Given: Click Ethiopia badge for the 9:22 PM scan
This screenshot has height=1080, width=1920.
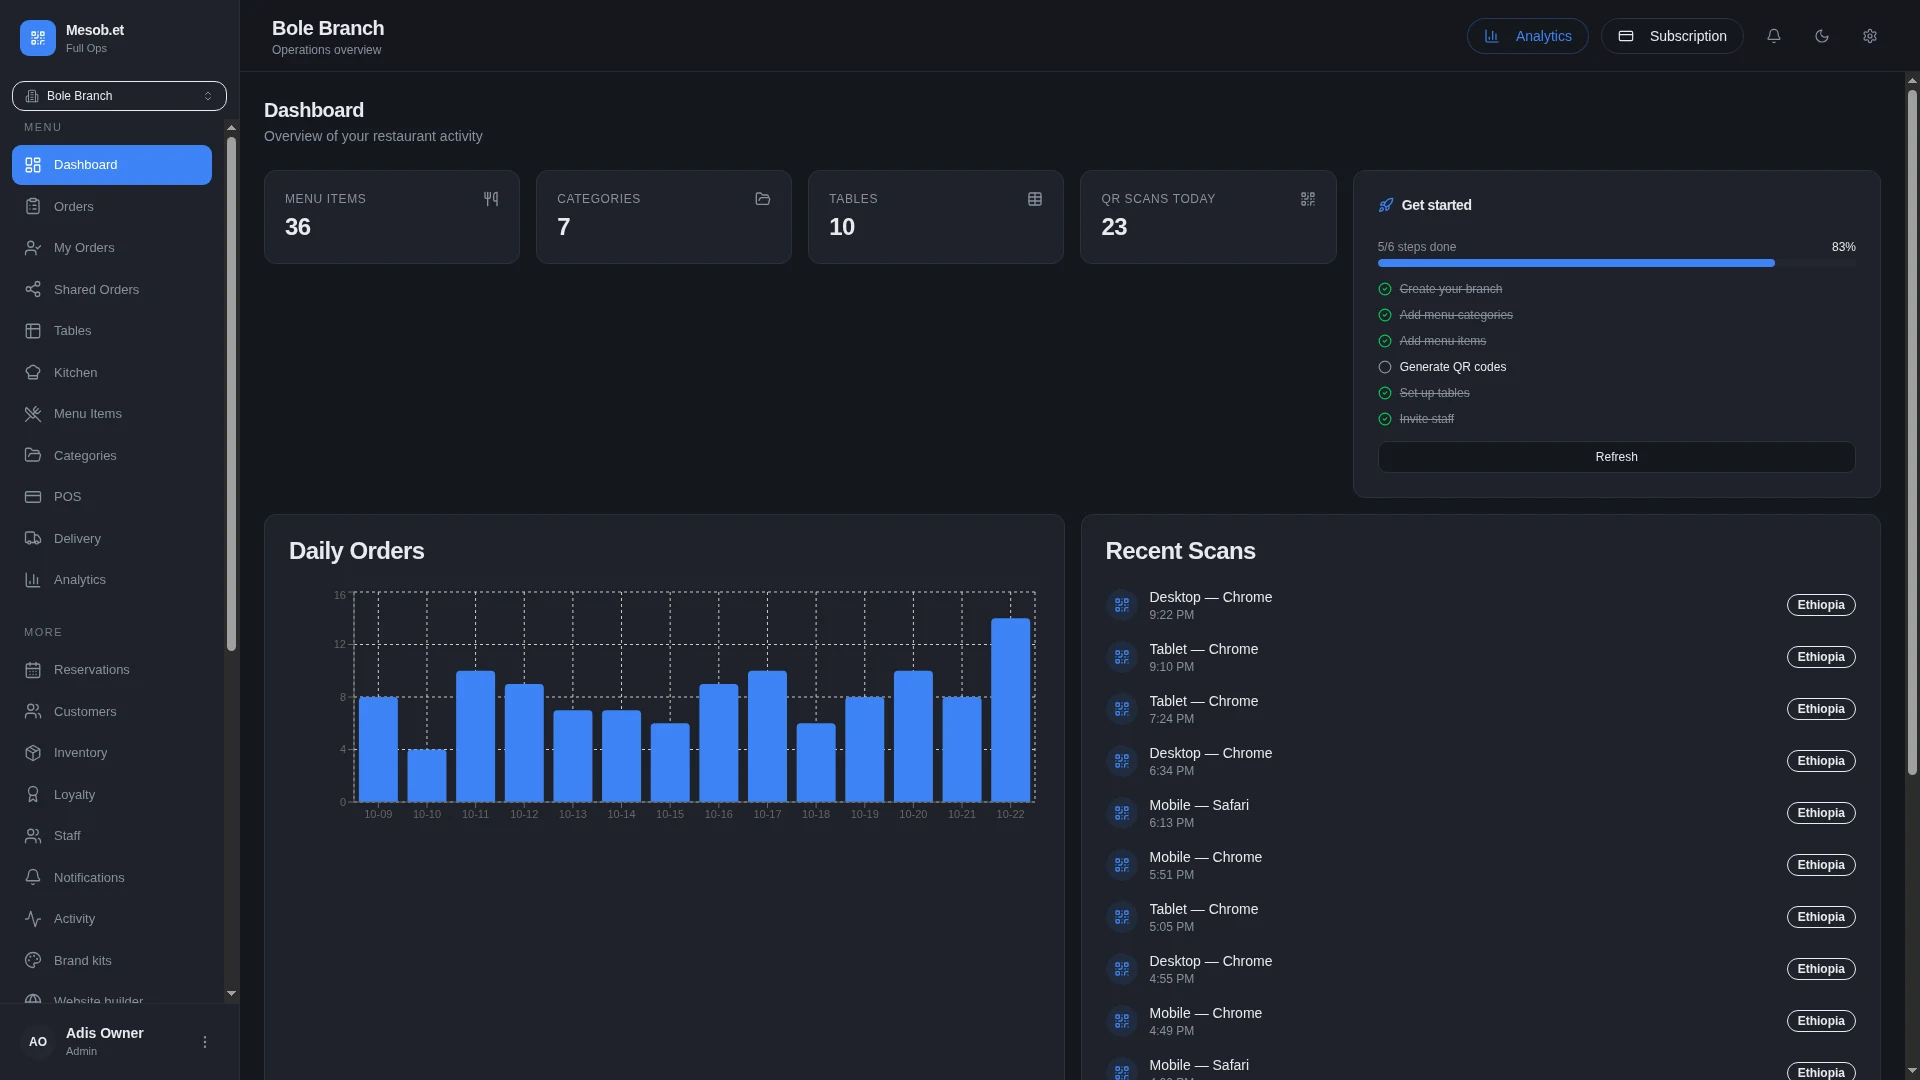Looking at the screenshot, I should (x=1821, y=605).
